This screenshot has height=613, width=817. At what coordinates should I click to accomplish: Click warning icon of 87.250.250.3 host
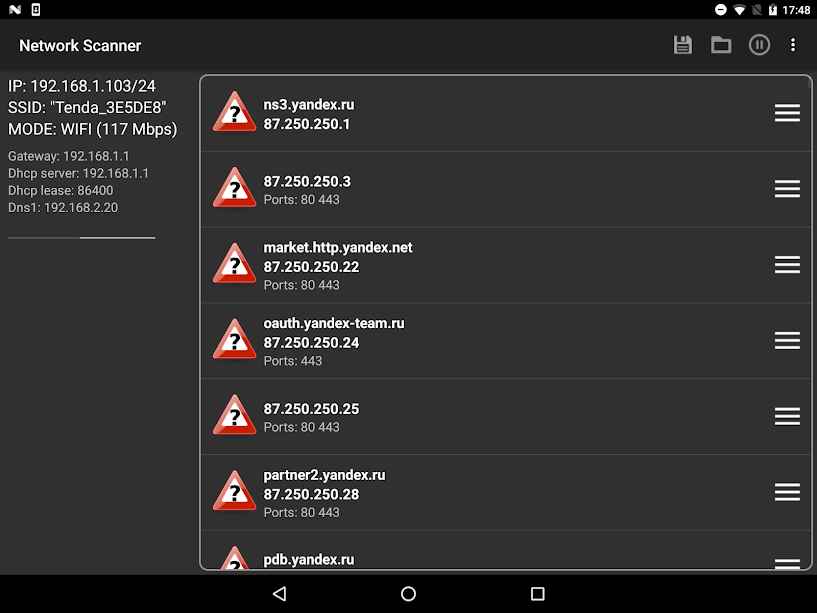click(x=234, y=188)
